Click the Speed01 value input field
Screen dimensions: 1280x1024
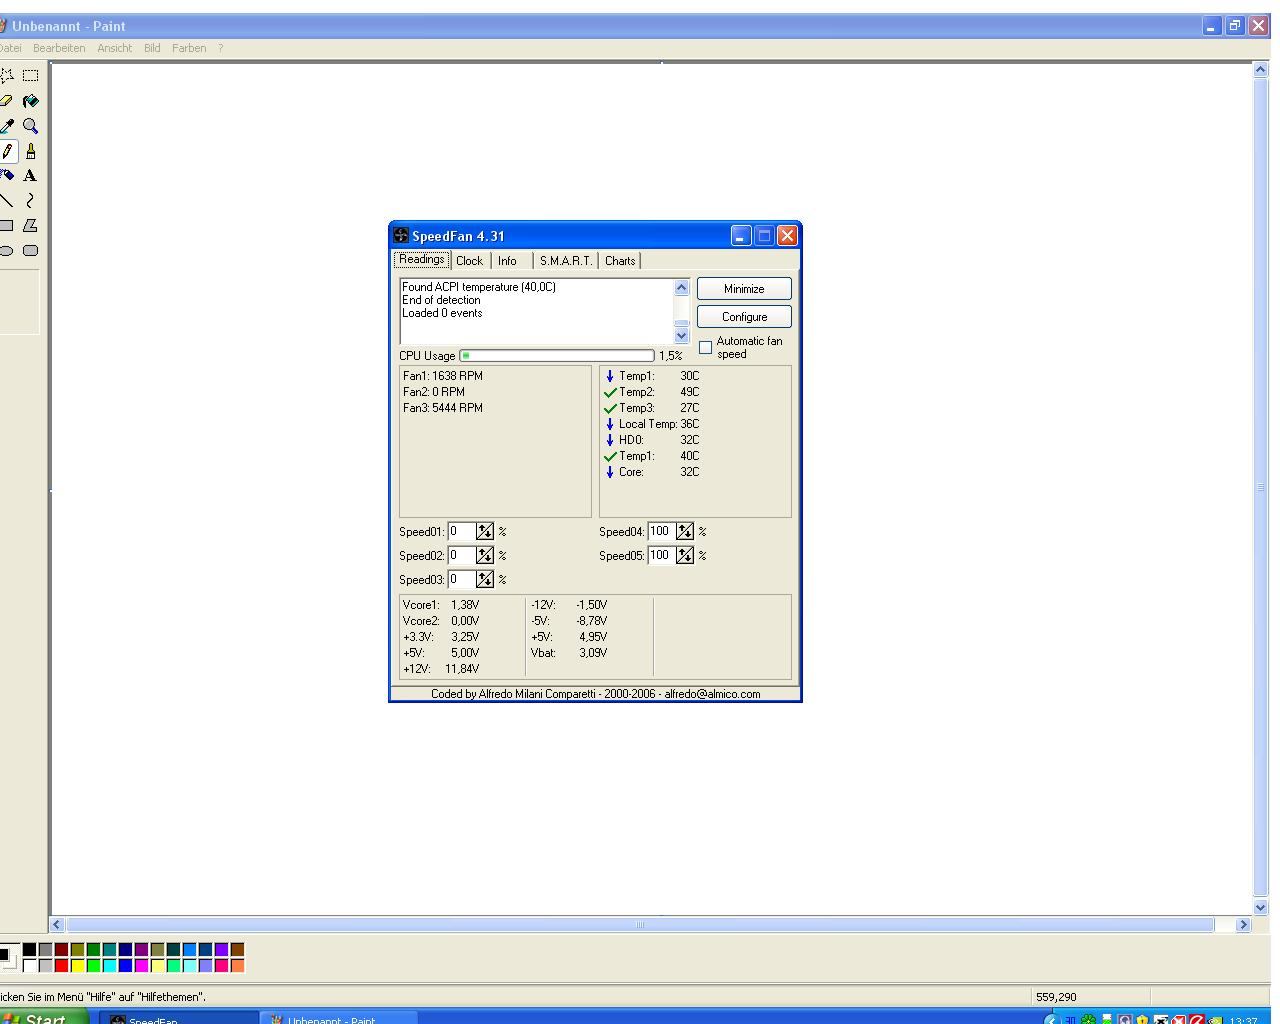pyautogui.click(x=461, y=531)
